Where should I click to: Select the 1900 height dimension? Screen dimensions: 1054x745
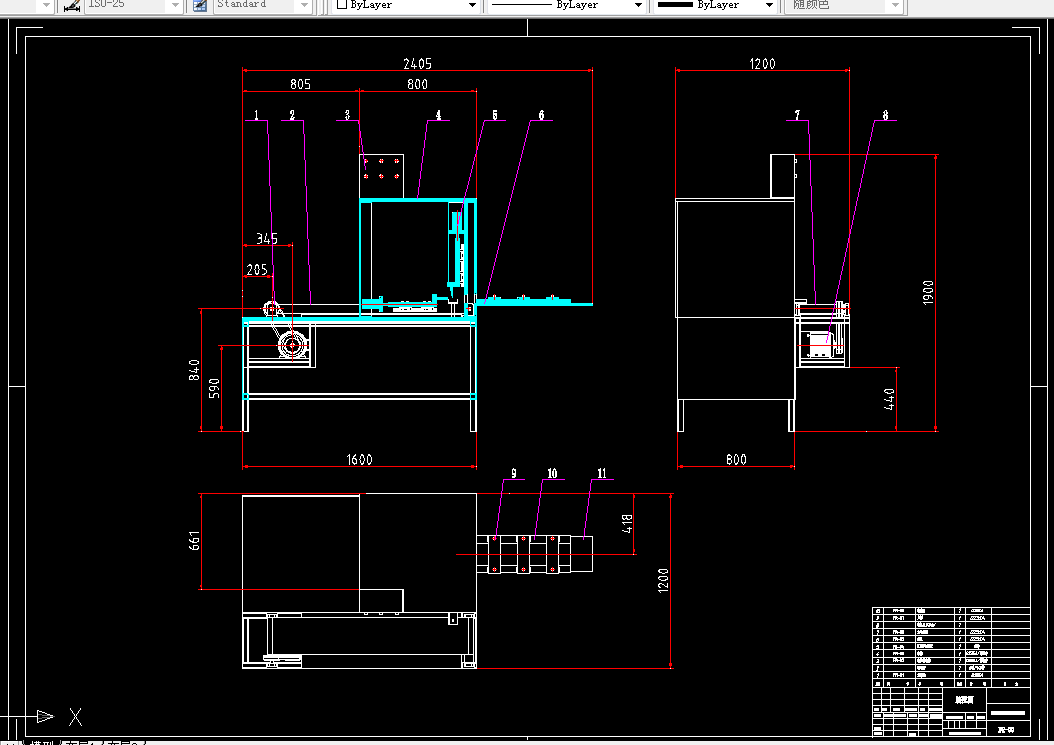click(928, 293)
